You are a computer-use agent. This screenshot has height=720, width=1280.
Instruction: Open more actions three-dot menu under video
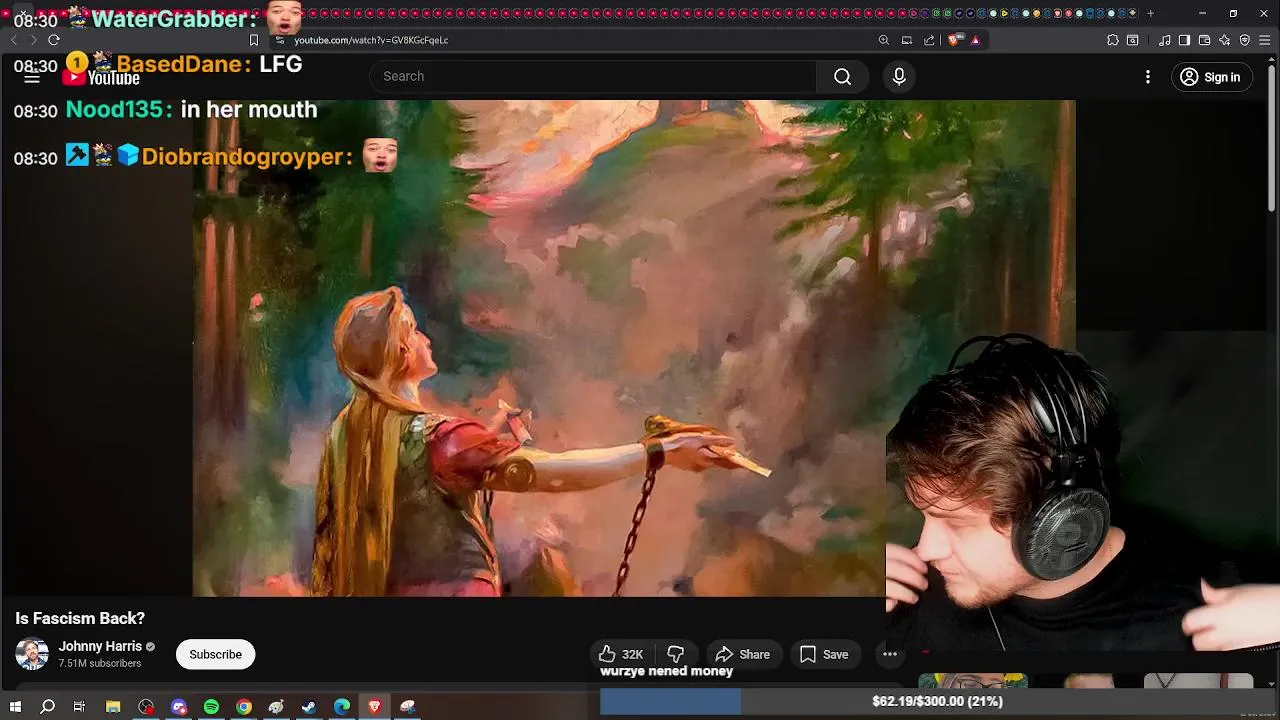(889, 655)
